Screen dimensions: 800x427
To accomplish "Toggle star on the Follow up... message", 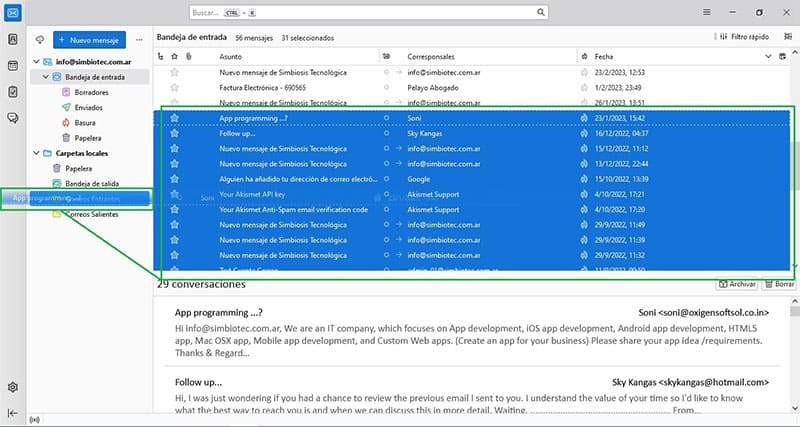I will tap(175, 133).
